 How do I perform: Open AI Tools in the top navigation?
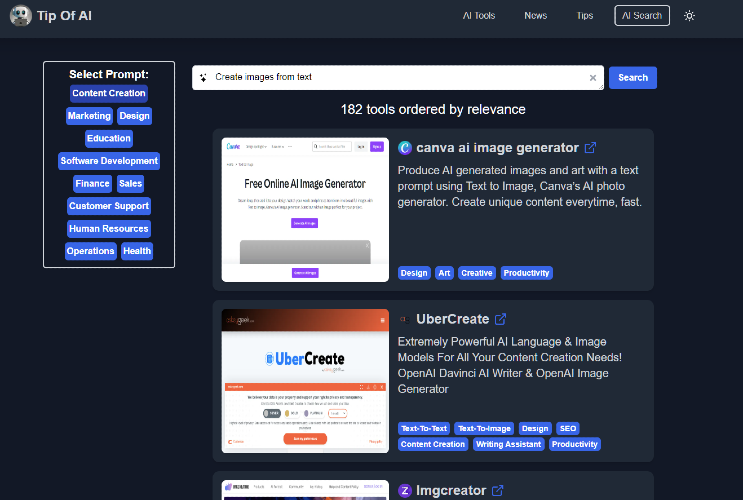click(x=479, y=16)
